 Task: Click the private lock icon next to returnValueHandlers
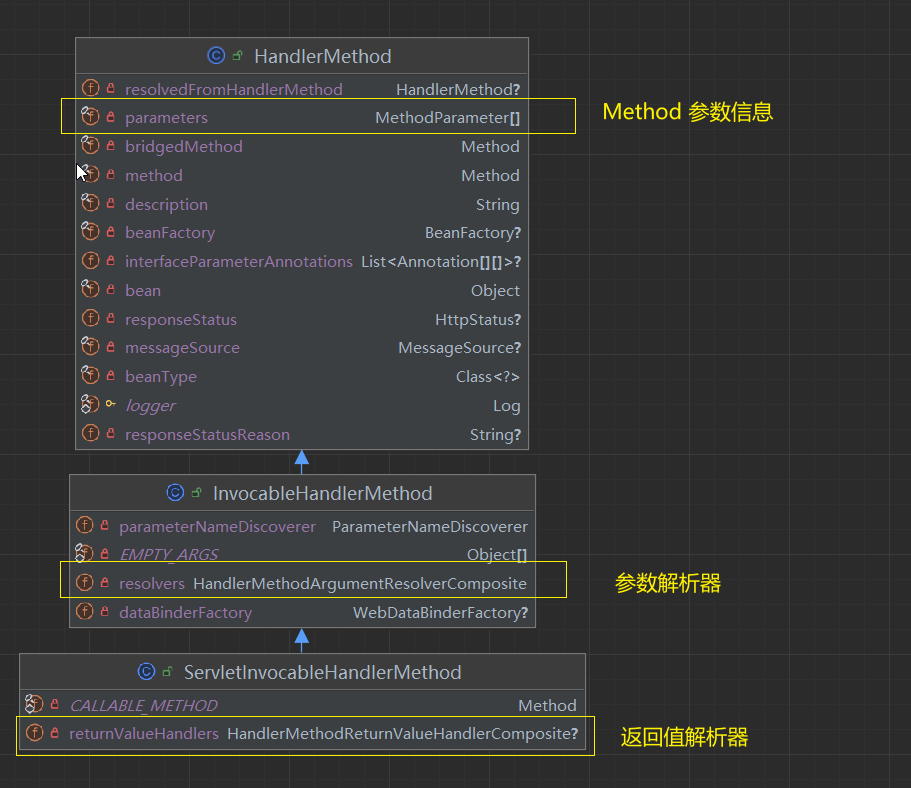[55, 733]
